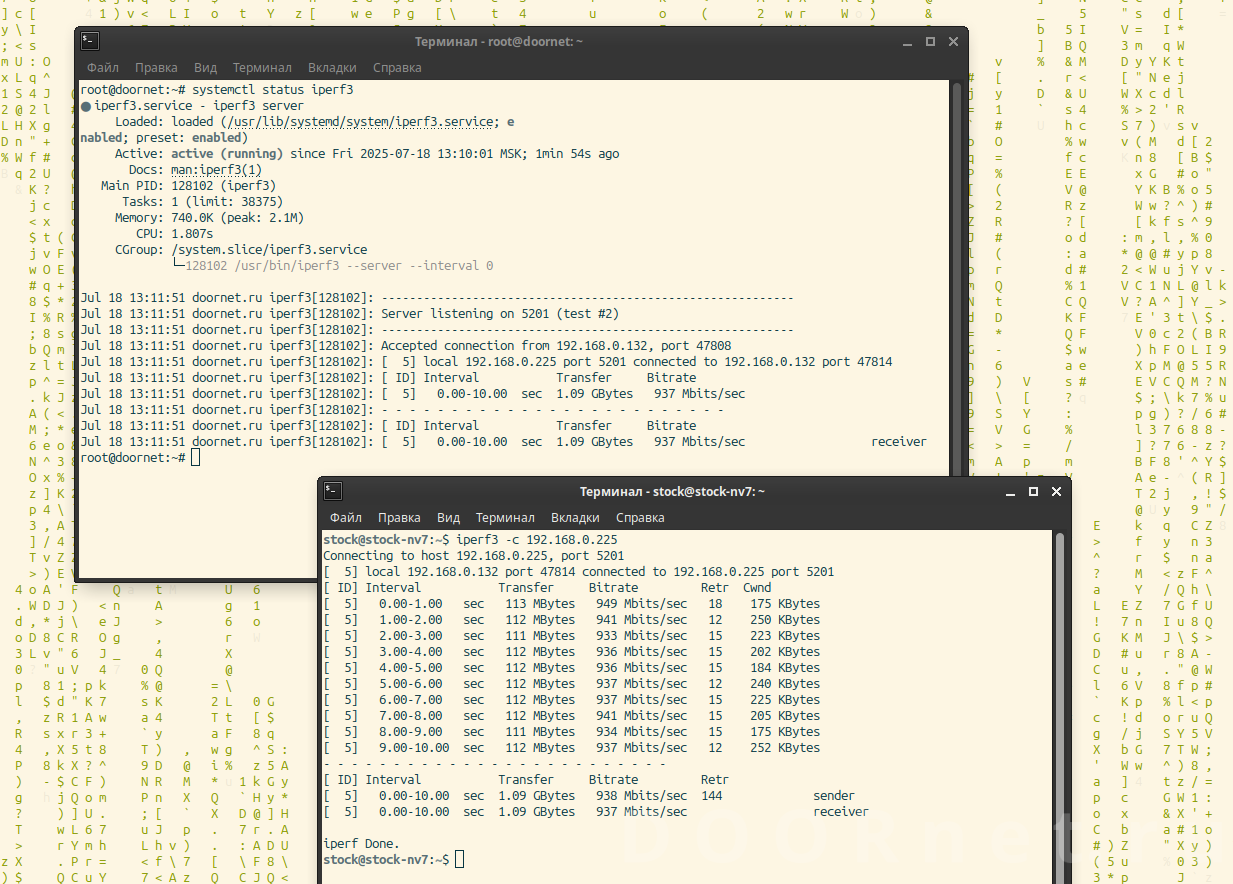
Task: Click the terminal icon in stock@stock-nv7 window title bar
Action: pyautogui.click(x=332, y=491)
